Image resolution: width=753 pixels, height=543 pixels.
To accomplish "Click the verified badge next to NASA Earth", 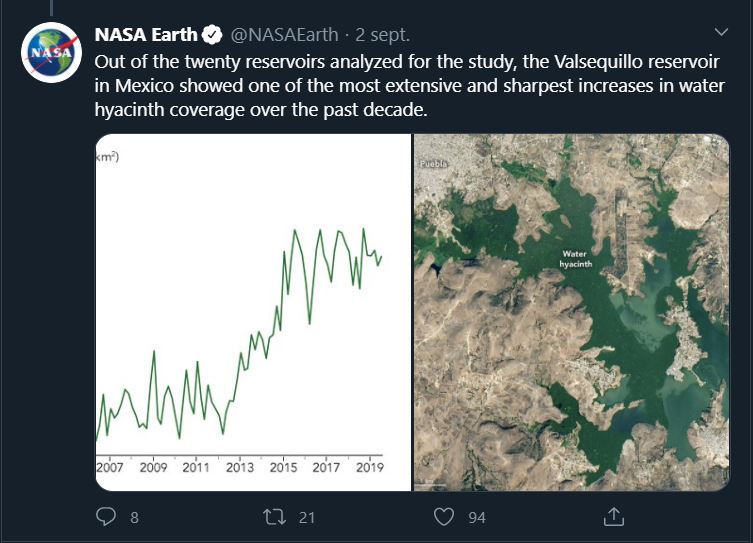I will coord(212,35).
